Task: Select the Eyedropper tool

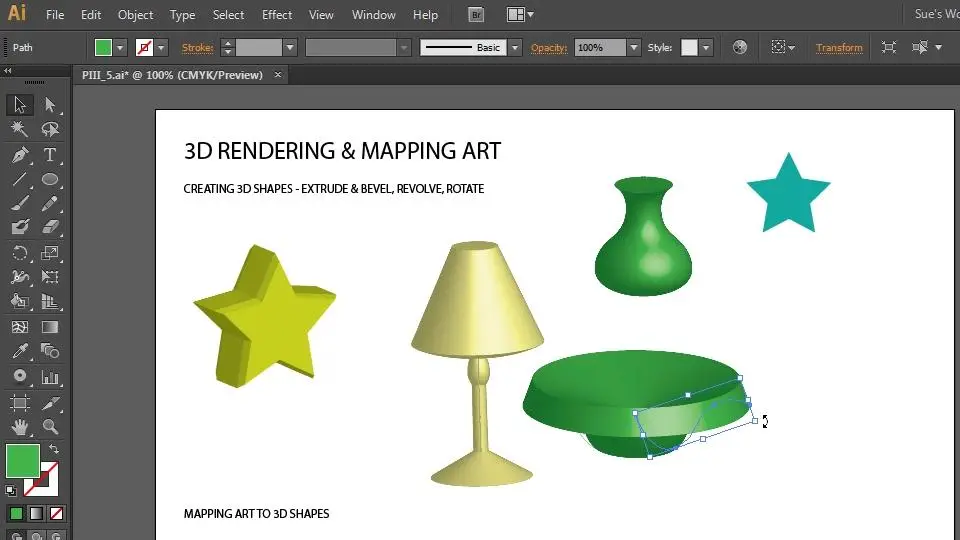Action: click(x=20, y=351)
